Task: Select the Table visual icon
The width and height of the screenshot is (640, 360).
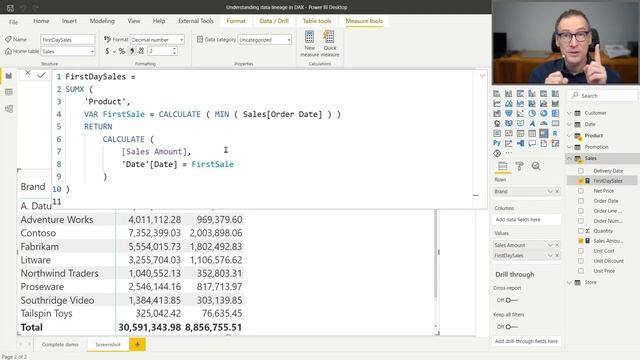Action: click(532, 133)
